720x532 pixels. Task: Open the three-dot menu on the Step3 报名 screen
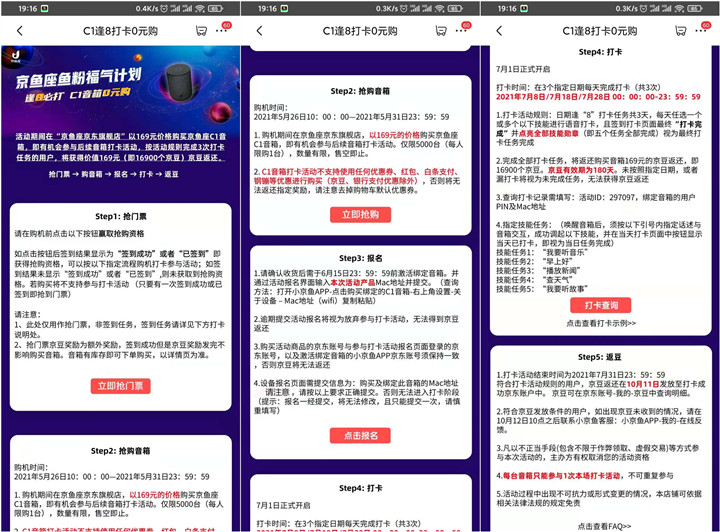(461, 31)
